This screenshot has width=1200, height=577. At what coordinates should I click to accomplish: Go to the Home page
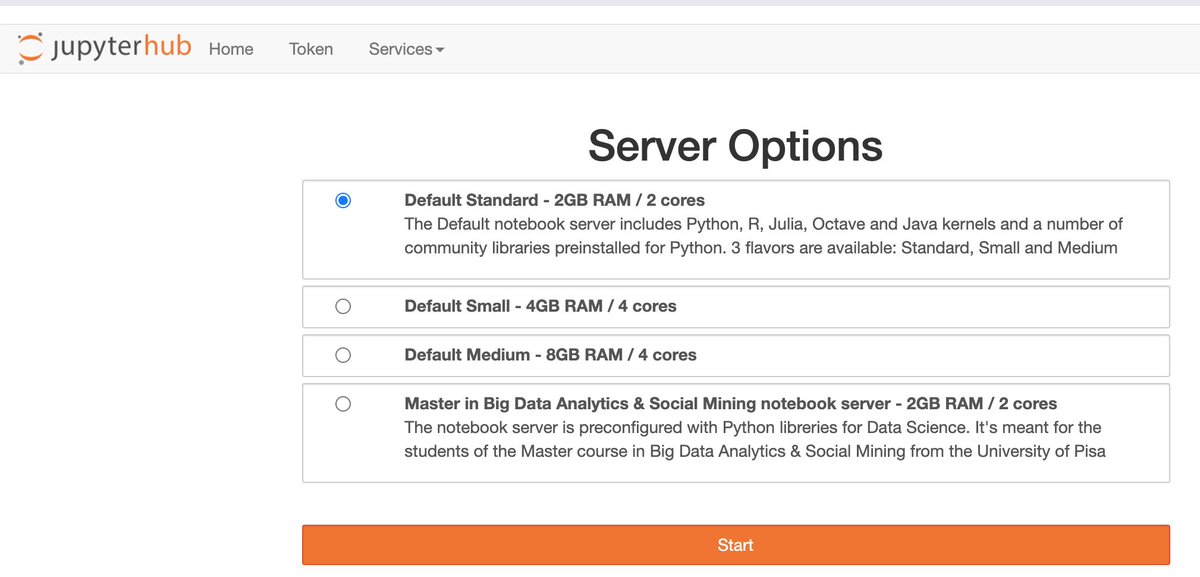[x=231, y=49]
